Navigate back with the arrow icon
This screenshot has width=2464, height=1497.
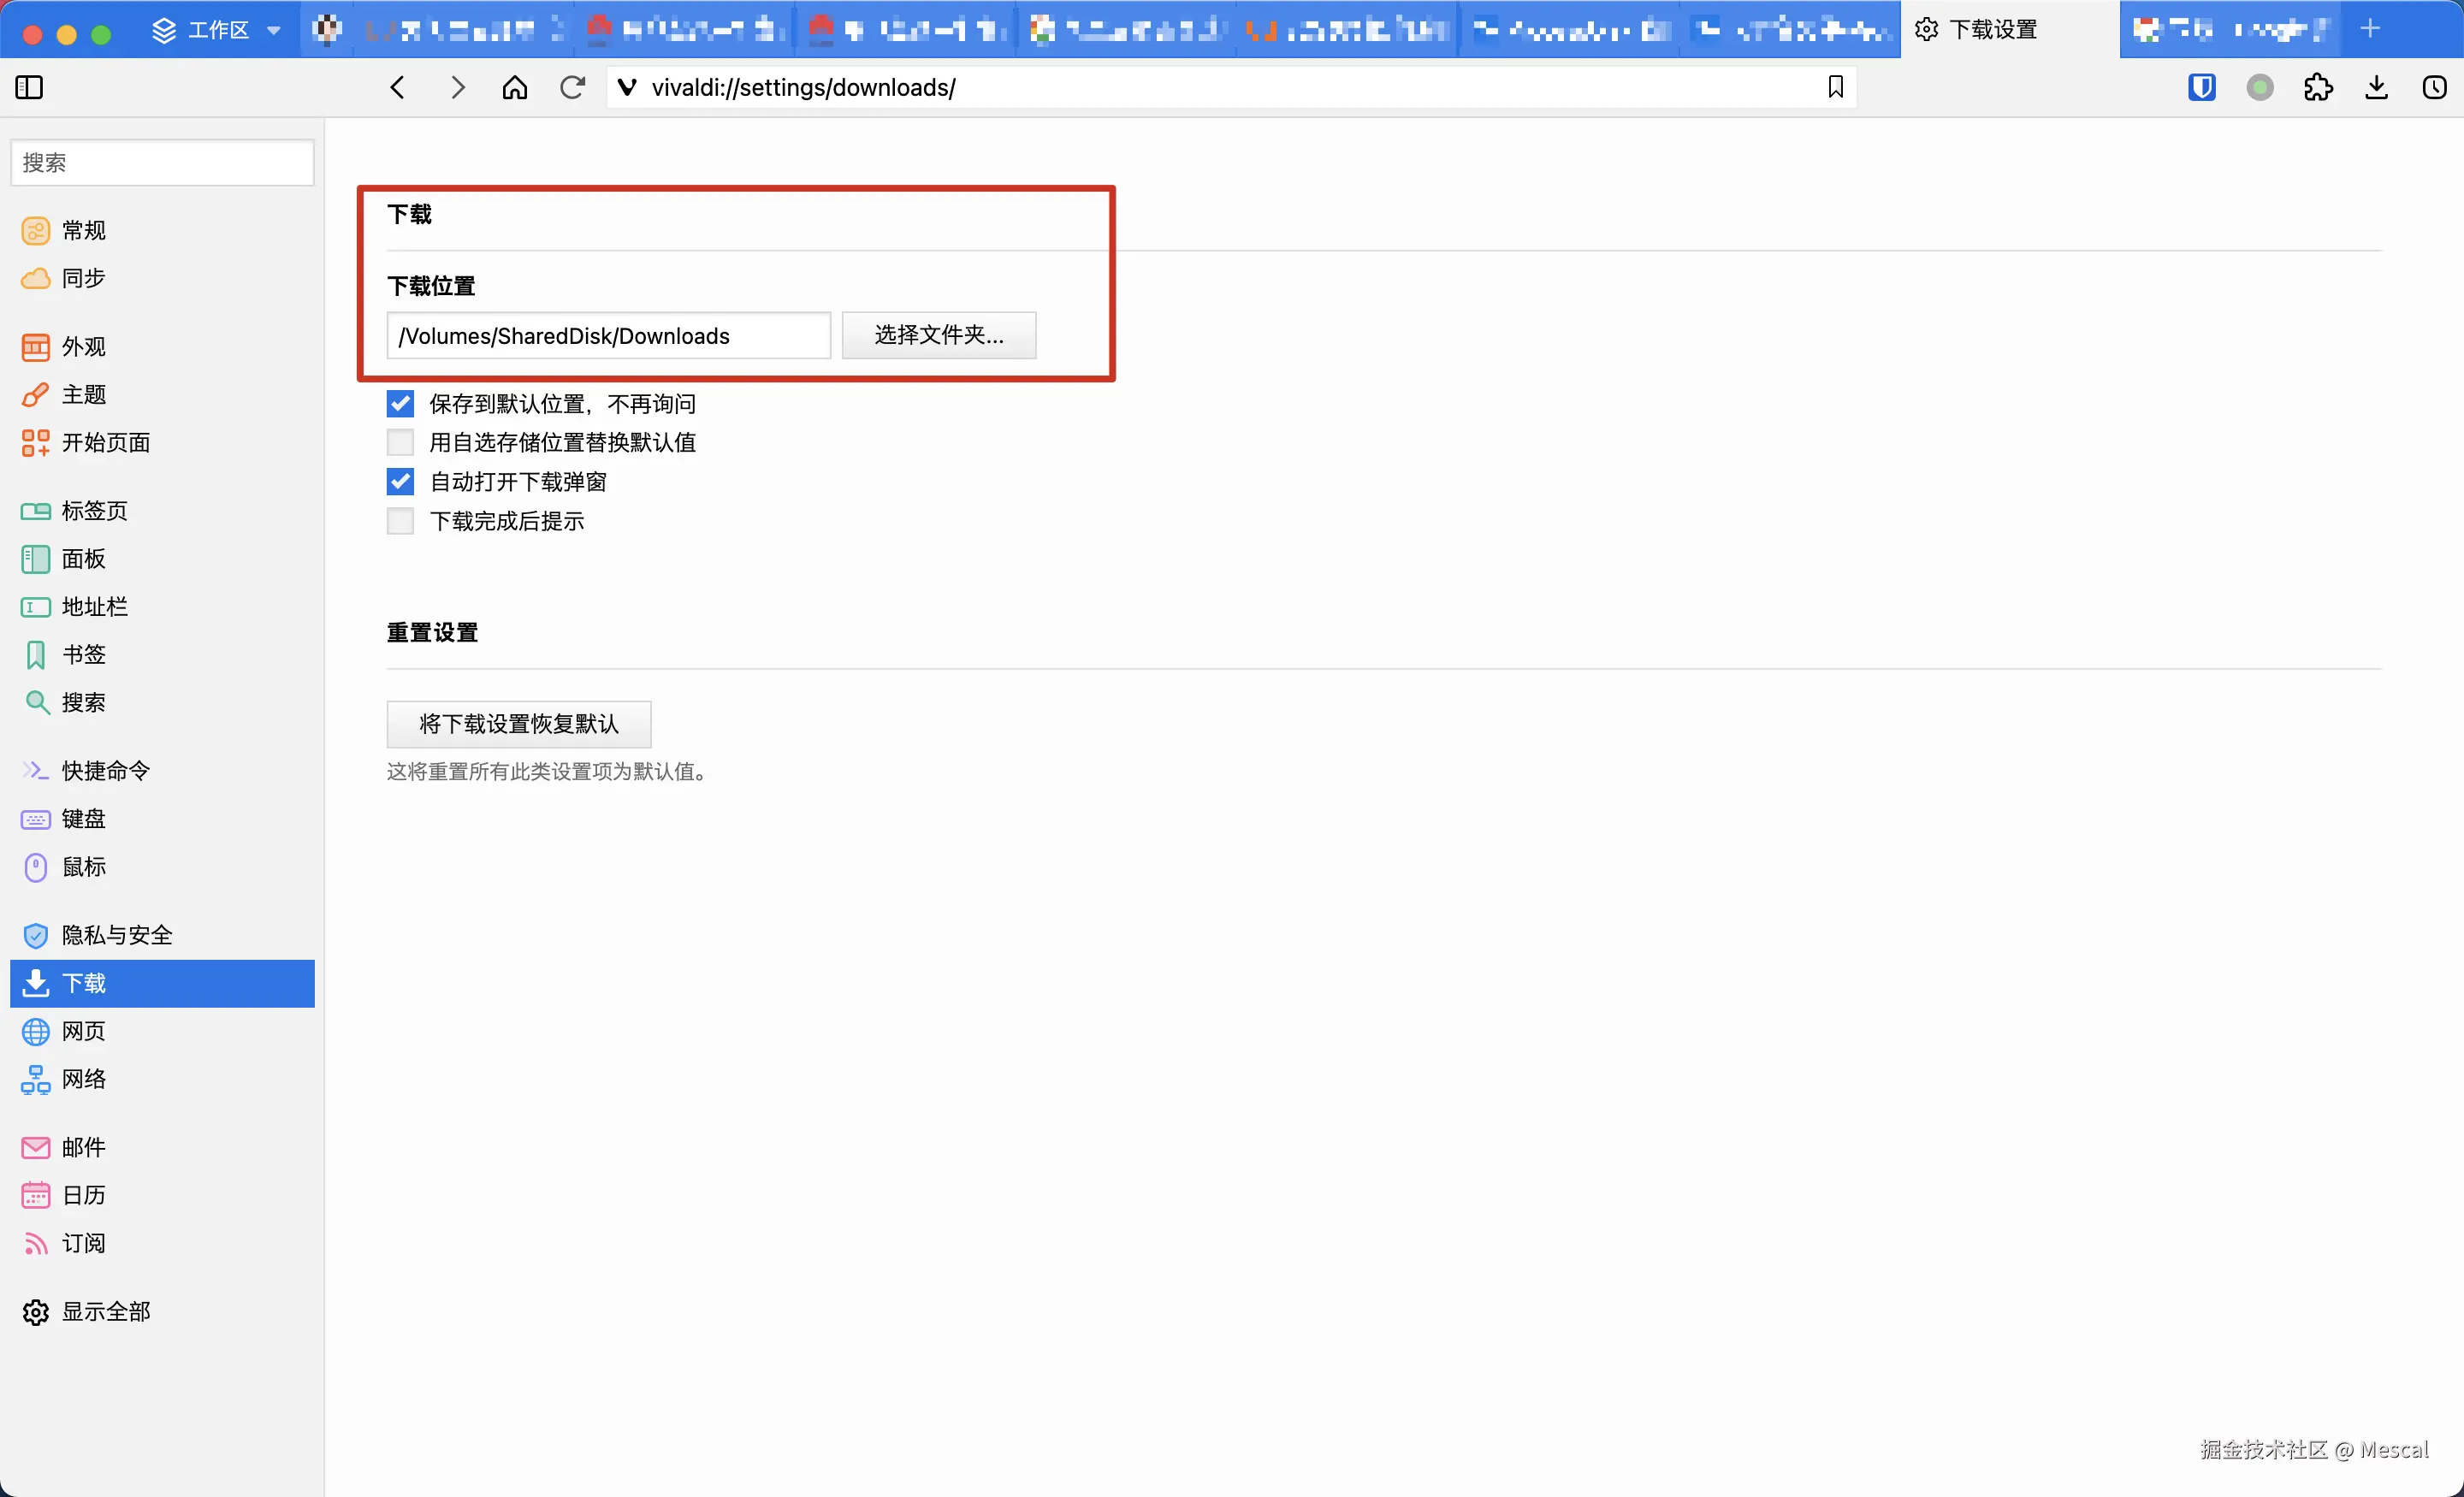tap(398, 88)
